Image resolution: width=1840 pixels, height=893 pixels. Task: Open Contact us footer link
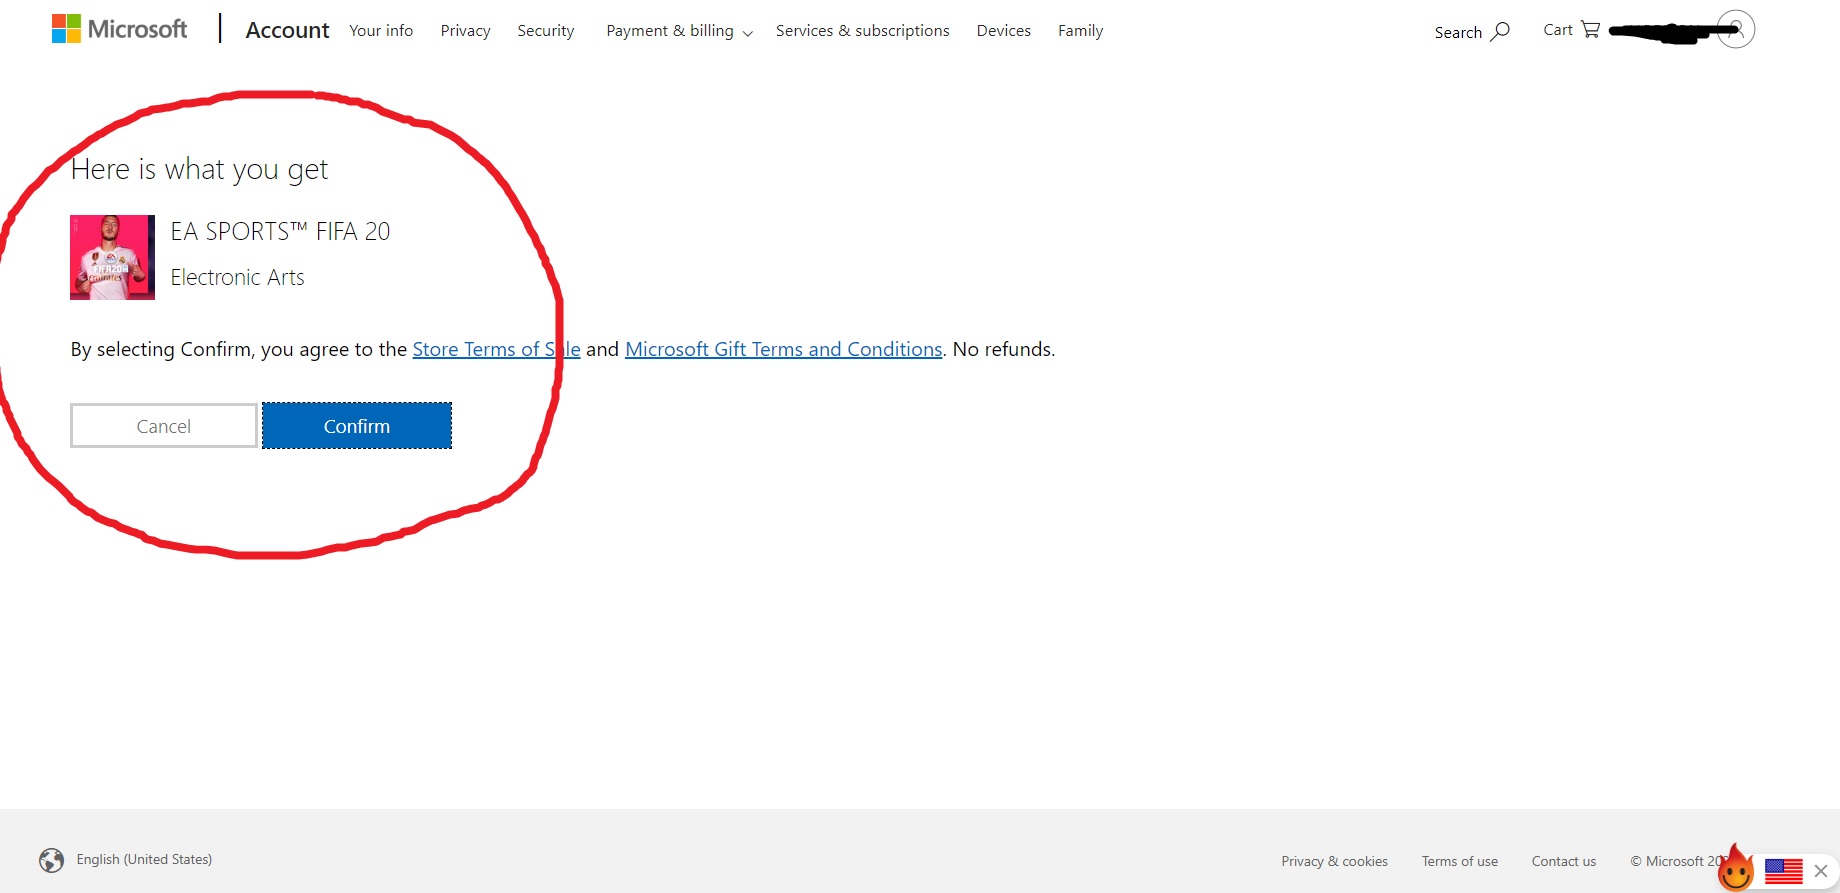tap(1563, 861)
